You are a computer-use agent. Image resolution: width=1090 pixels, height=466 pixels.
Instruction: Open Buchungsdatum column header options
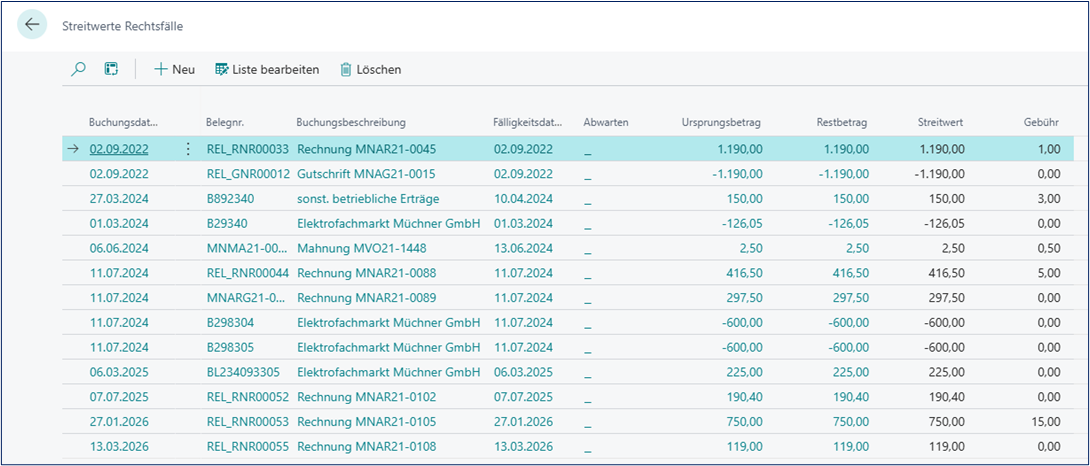tap(124, 122)
